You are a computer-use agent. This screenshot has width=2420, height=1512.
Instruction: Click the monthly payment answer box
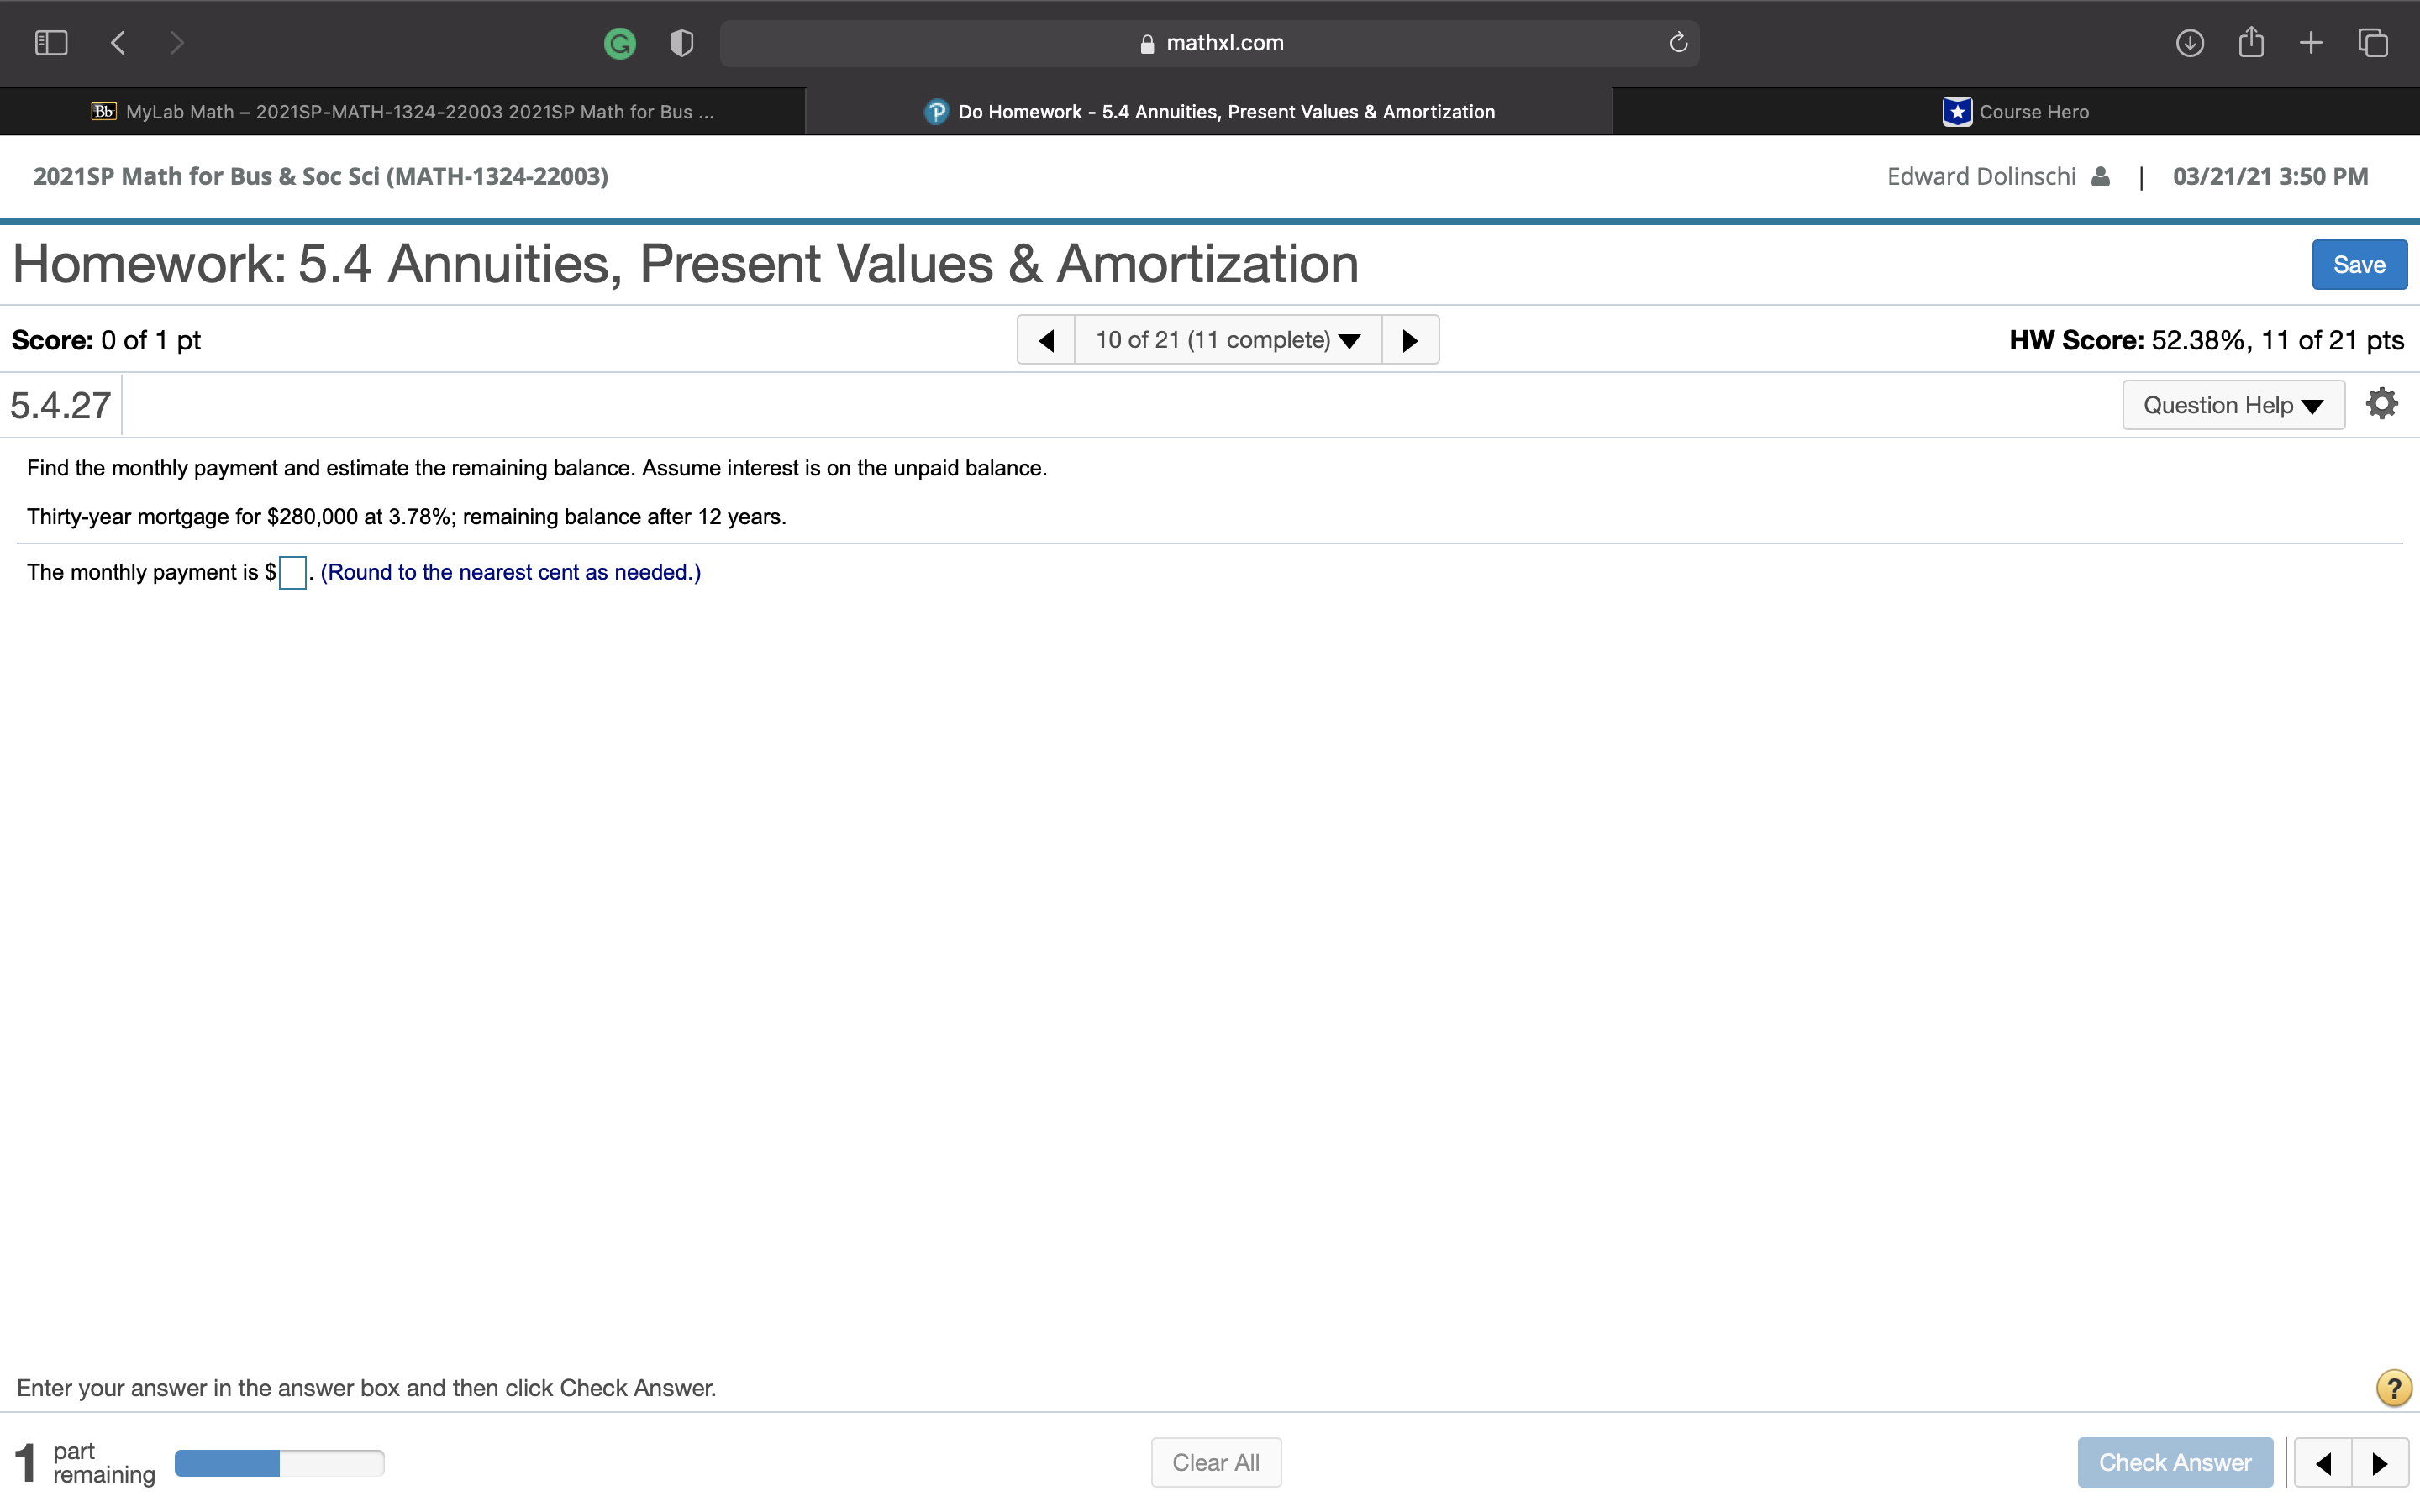[293, 573]
